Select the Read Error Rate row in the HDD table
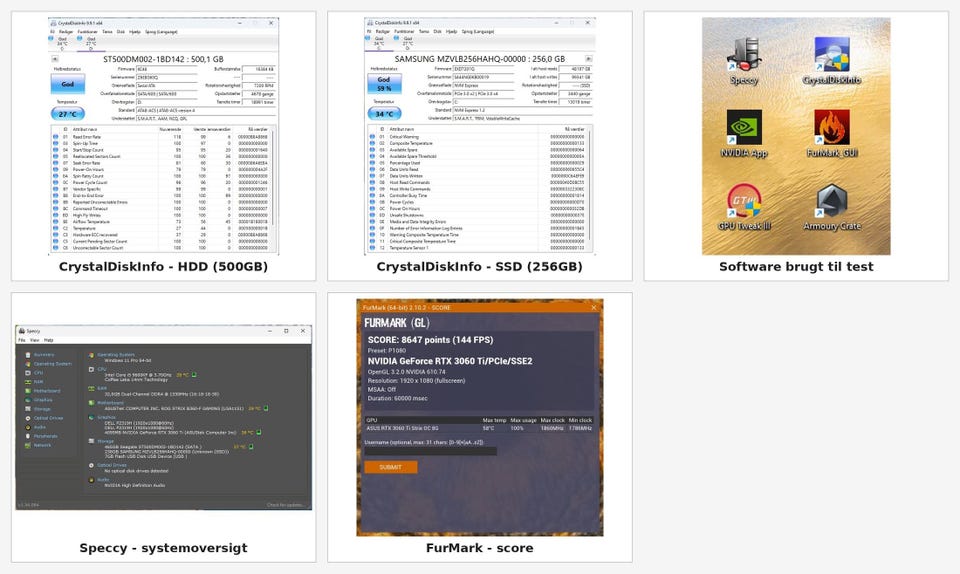960x574 pixels. coord(160,136)
